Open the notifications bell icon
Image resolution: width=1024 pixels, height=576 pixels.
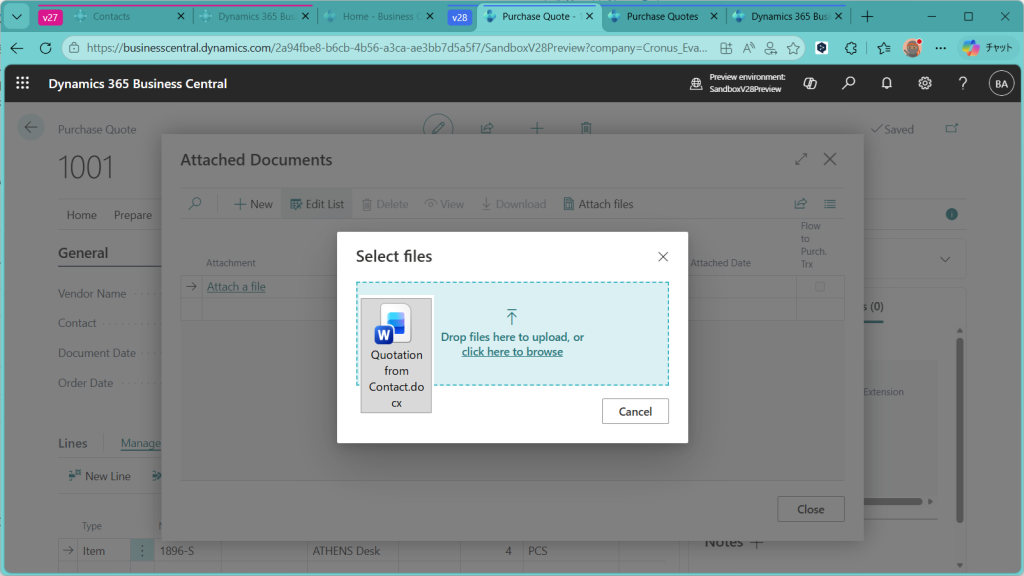[x=886, y=84]
